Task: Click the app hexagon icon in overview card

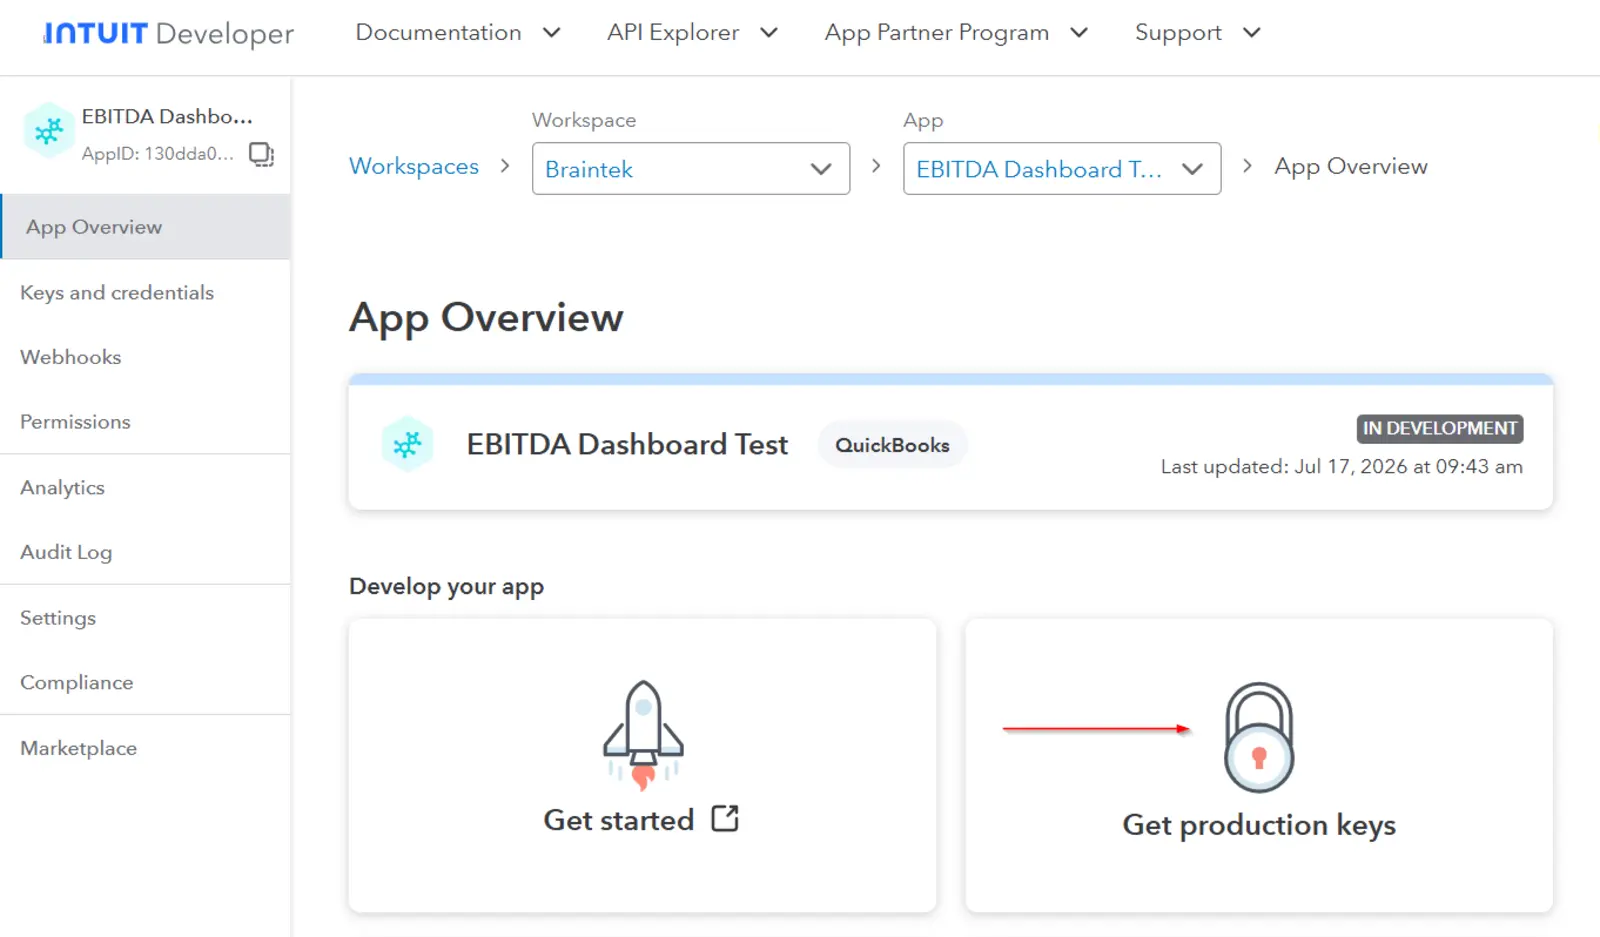Action: [407, 444]
